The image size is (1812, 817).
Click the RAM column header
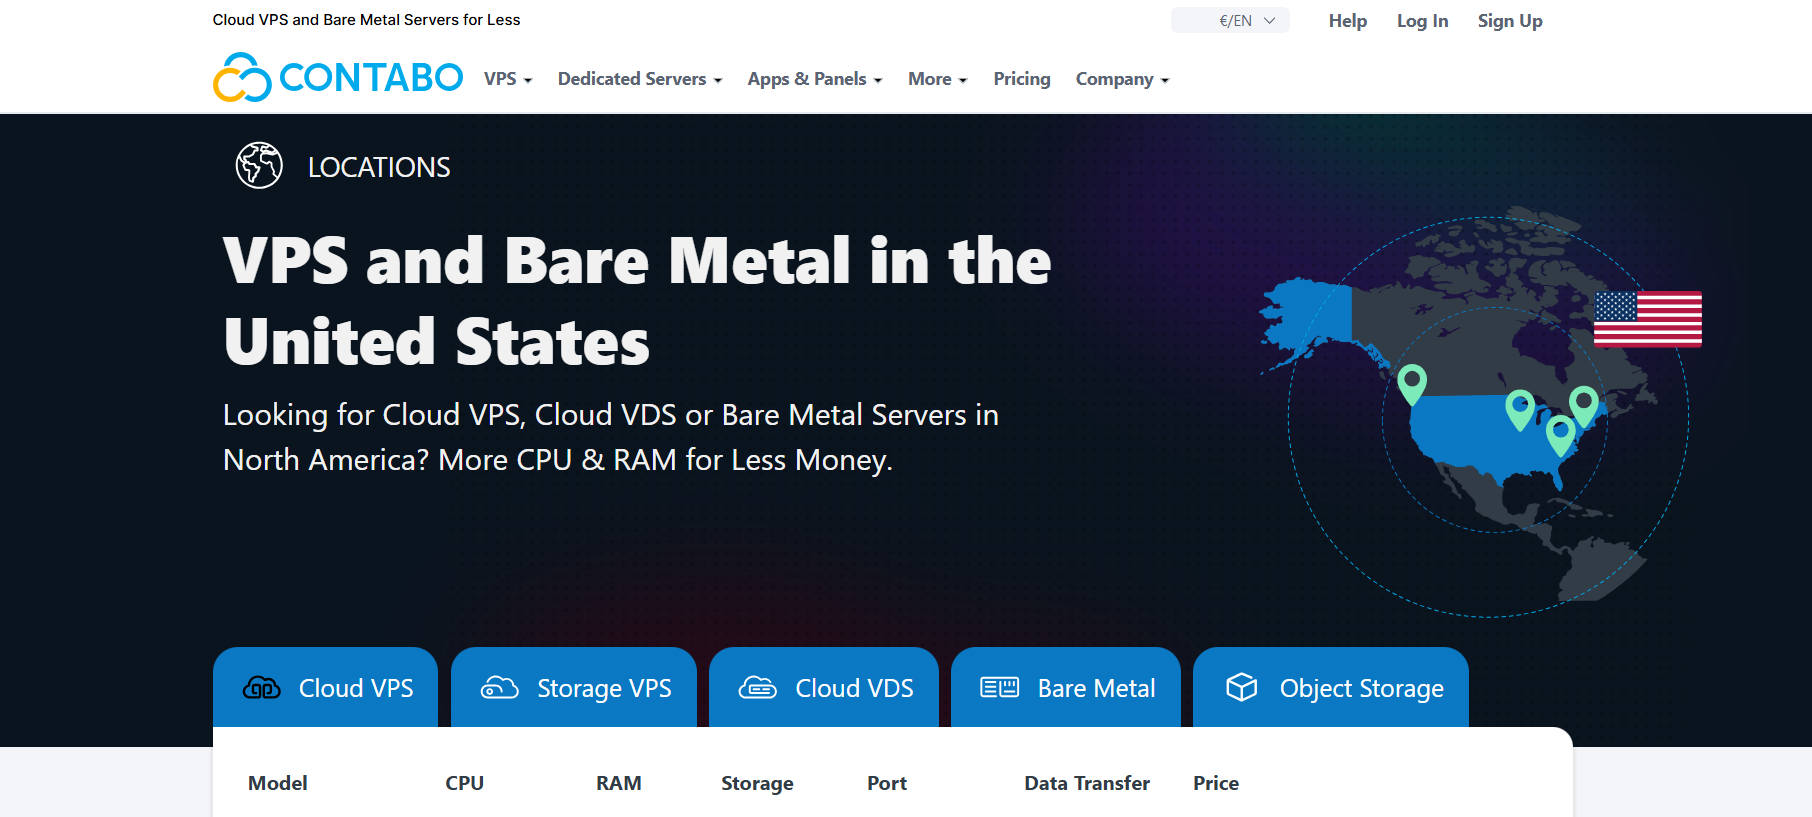(x=619, y=783)
